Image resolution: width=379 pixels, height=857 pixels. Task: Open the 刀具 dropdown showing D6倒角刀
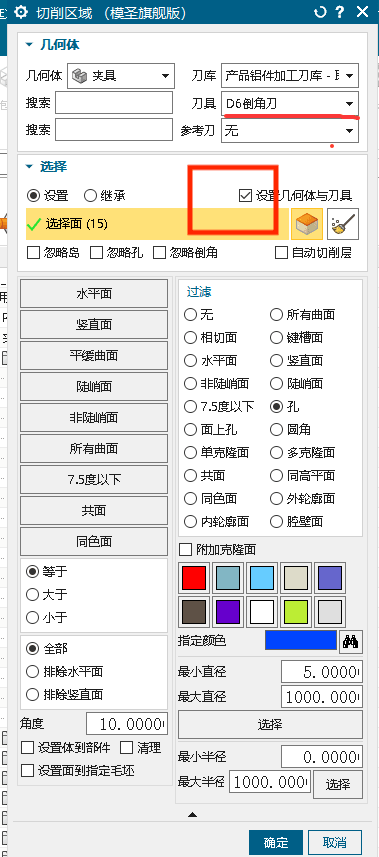[x=290, y=103]
